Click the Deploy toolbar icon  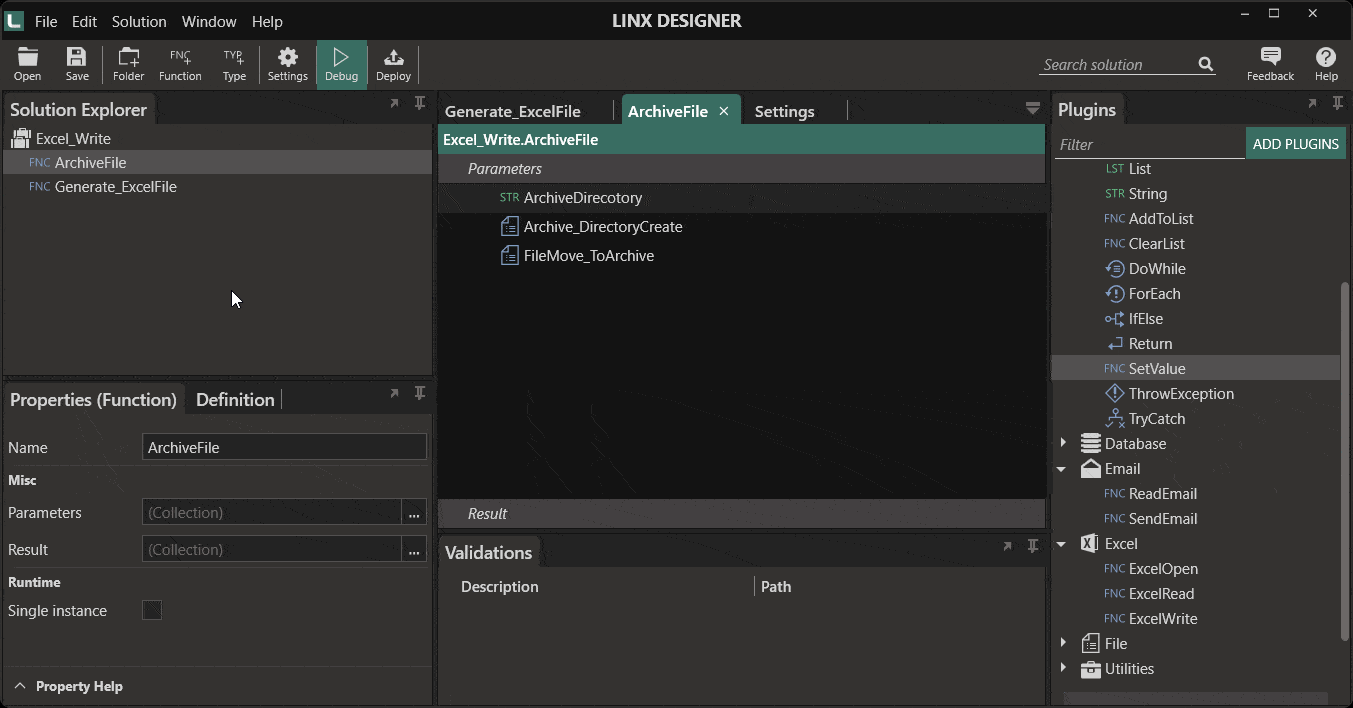tap(393, 64)
